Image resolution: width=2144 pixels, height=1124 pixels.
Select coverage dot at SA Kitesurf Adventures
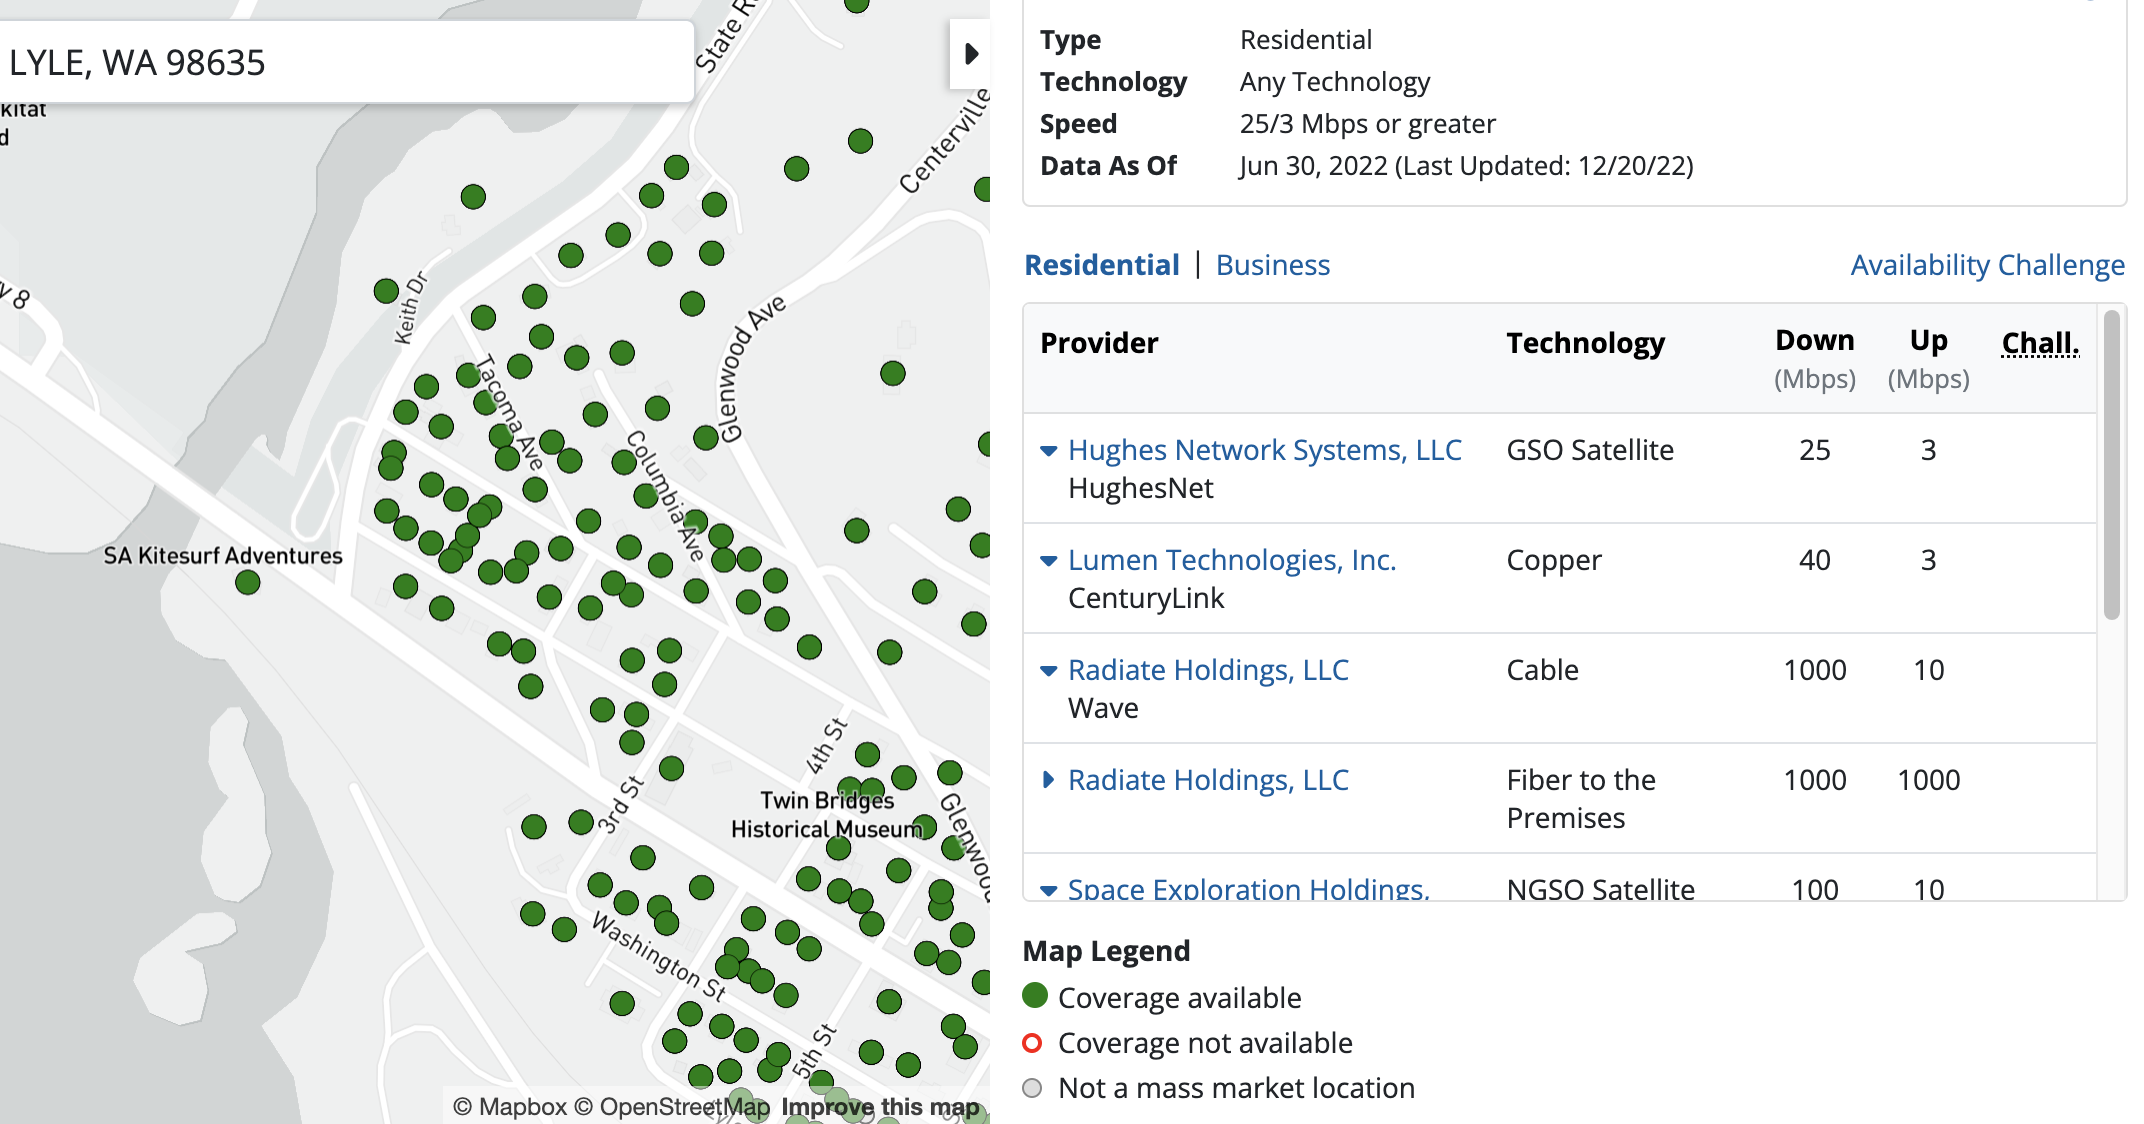tap(248, 583)
